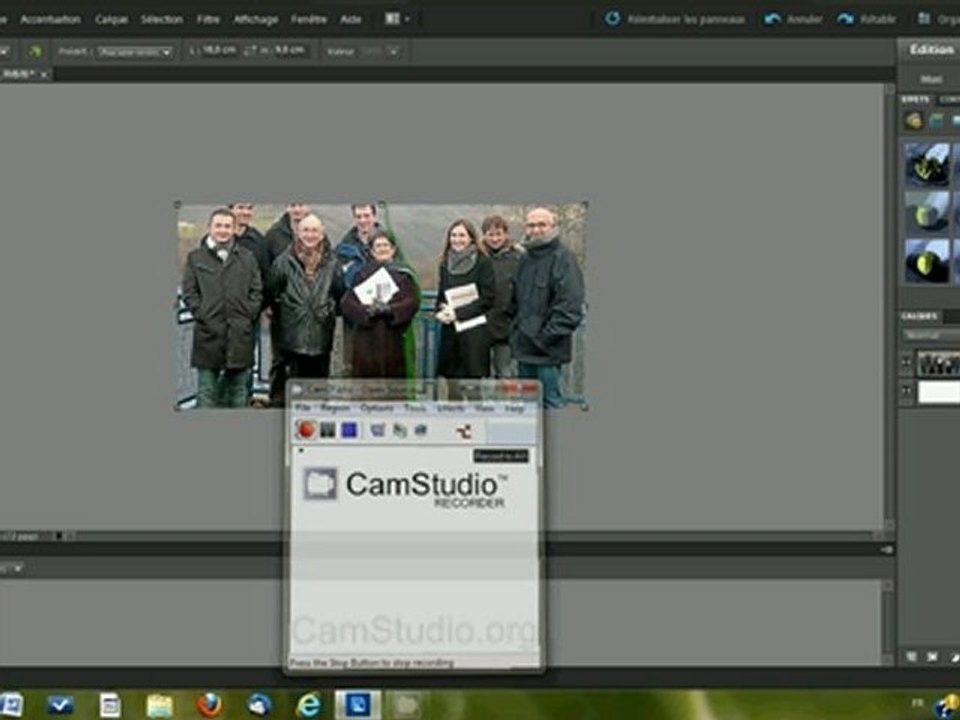Click the new layer icon in Calques
This screenshot has height=720, width=960.
pyautogui.click(x=912, y=656)
